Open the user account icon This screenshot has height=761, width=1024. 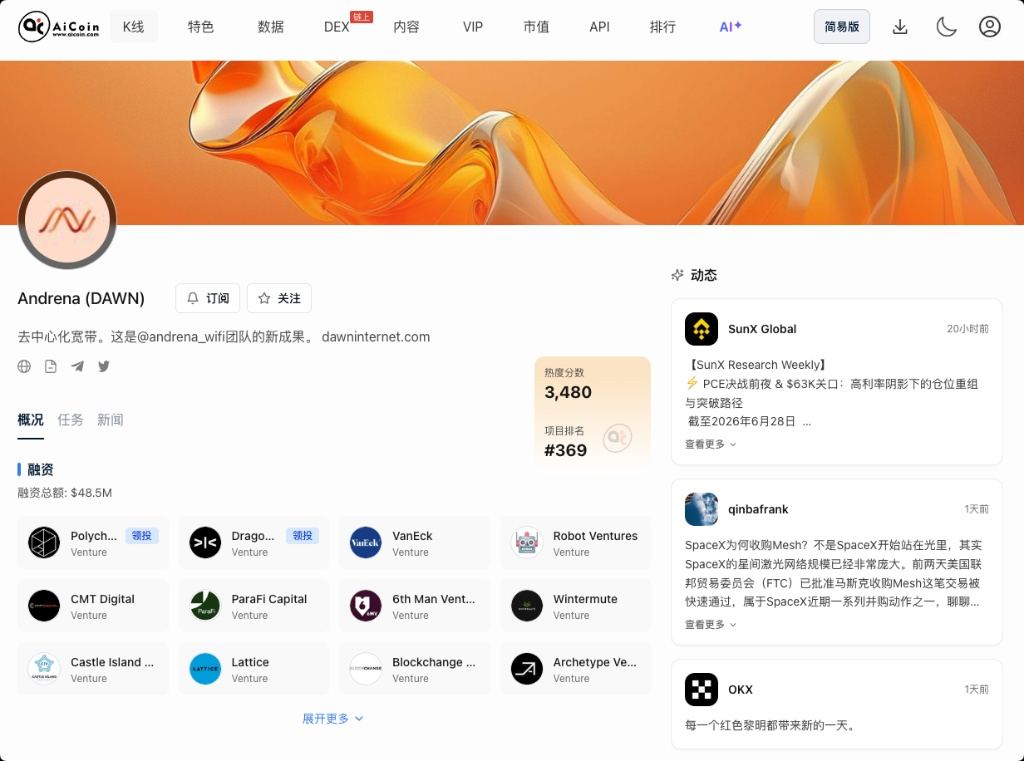click(x=989, y=27)
